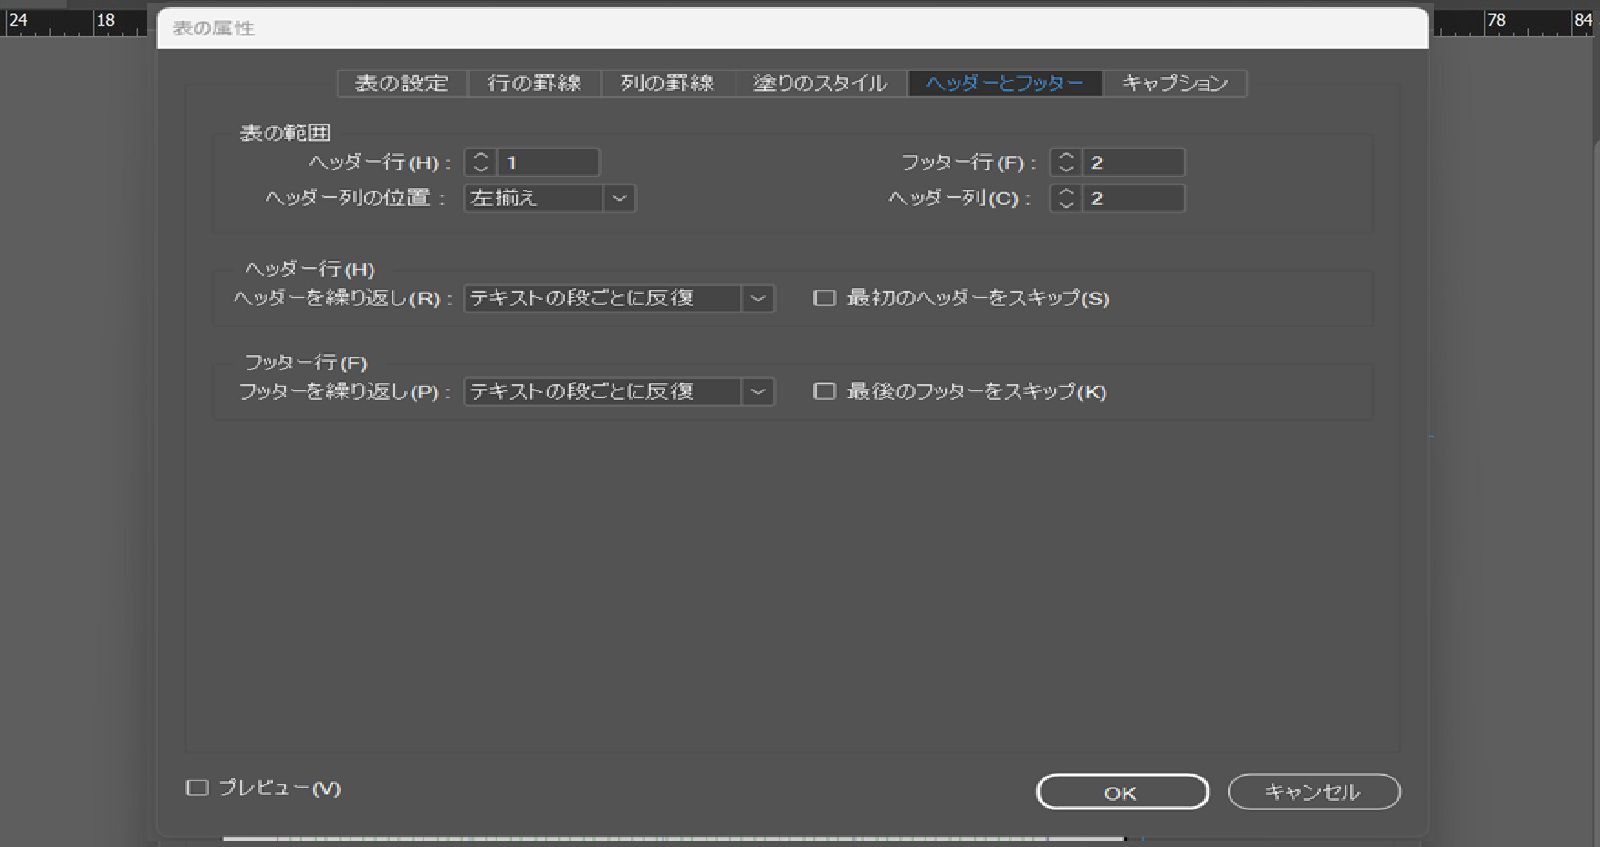Viewport: 1600px width, 847px height.
Task: Open the キャプション tab
Action: click(x=1174, y=83)
